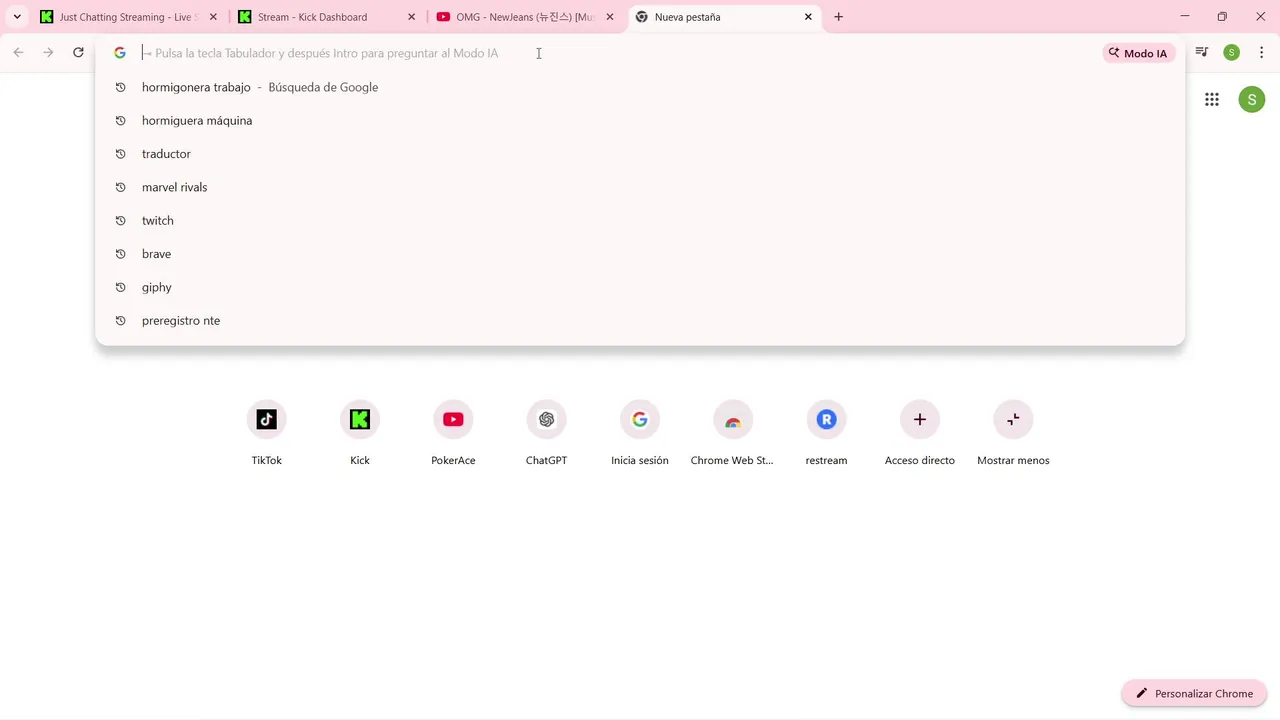Open the TikTok shortcut
1280x720 pixels.
266,420
